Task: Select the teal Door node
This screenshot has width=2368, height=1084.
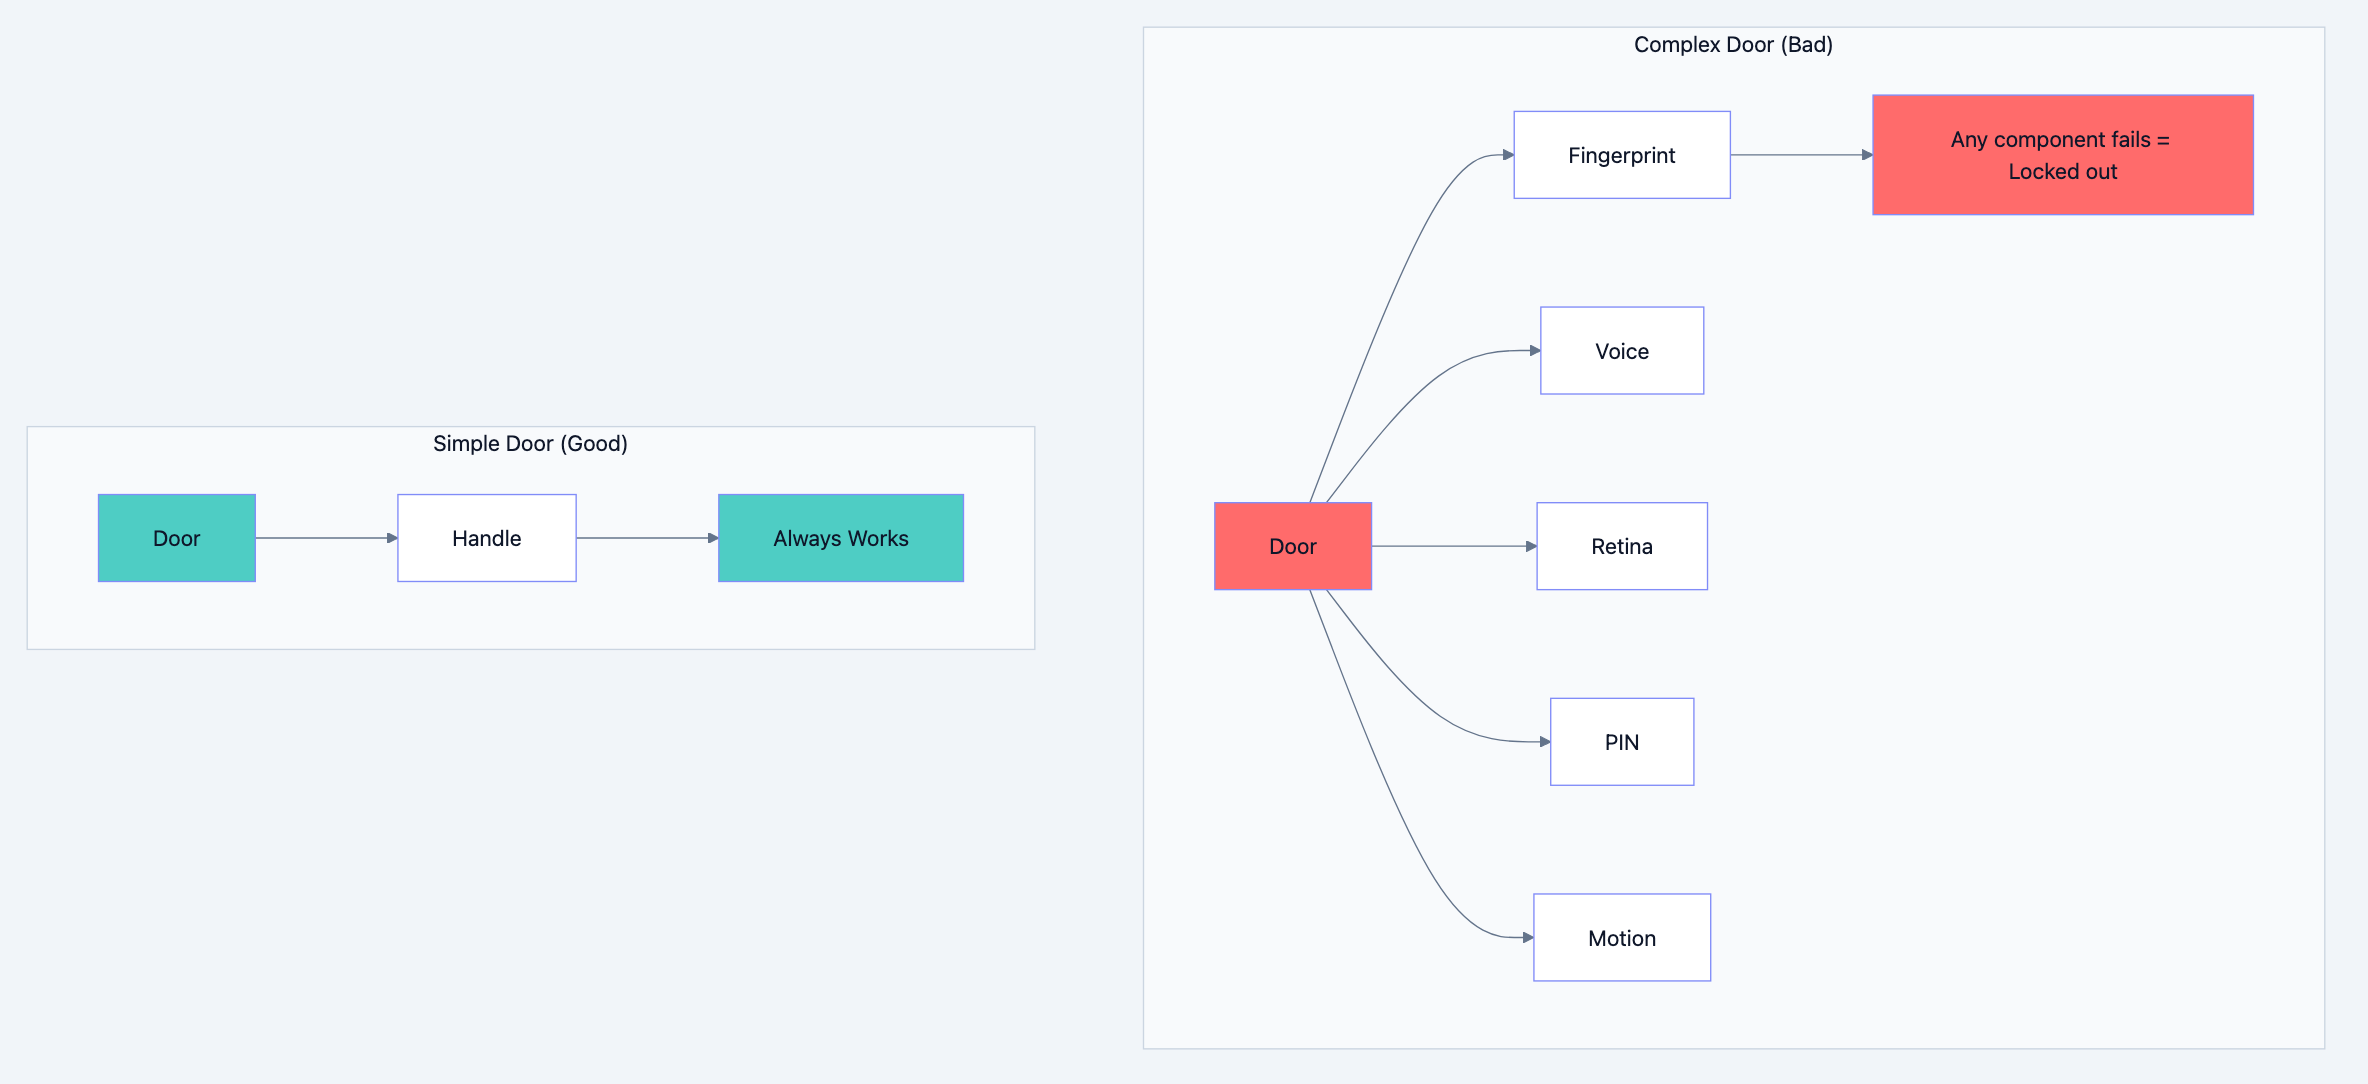Action: coord(176,538)
